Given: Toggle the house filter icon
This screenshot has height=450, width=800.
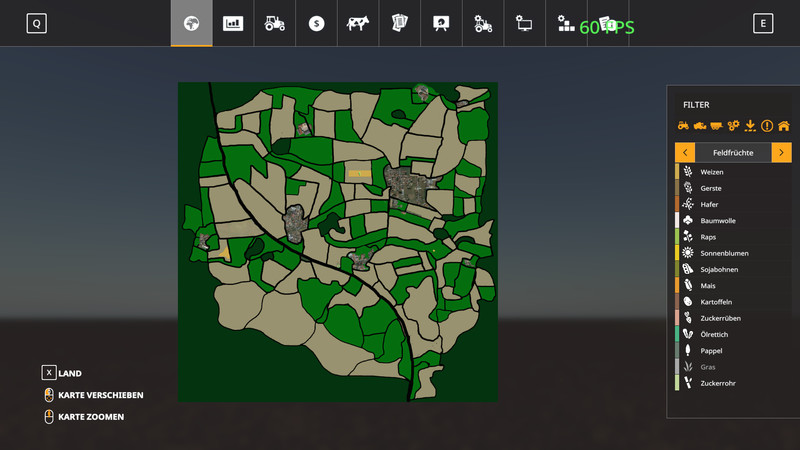Looking at the screenshot, I should pos(783,126).
